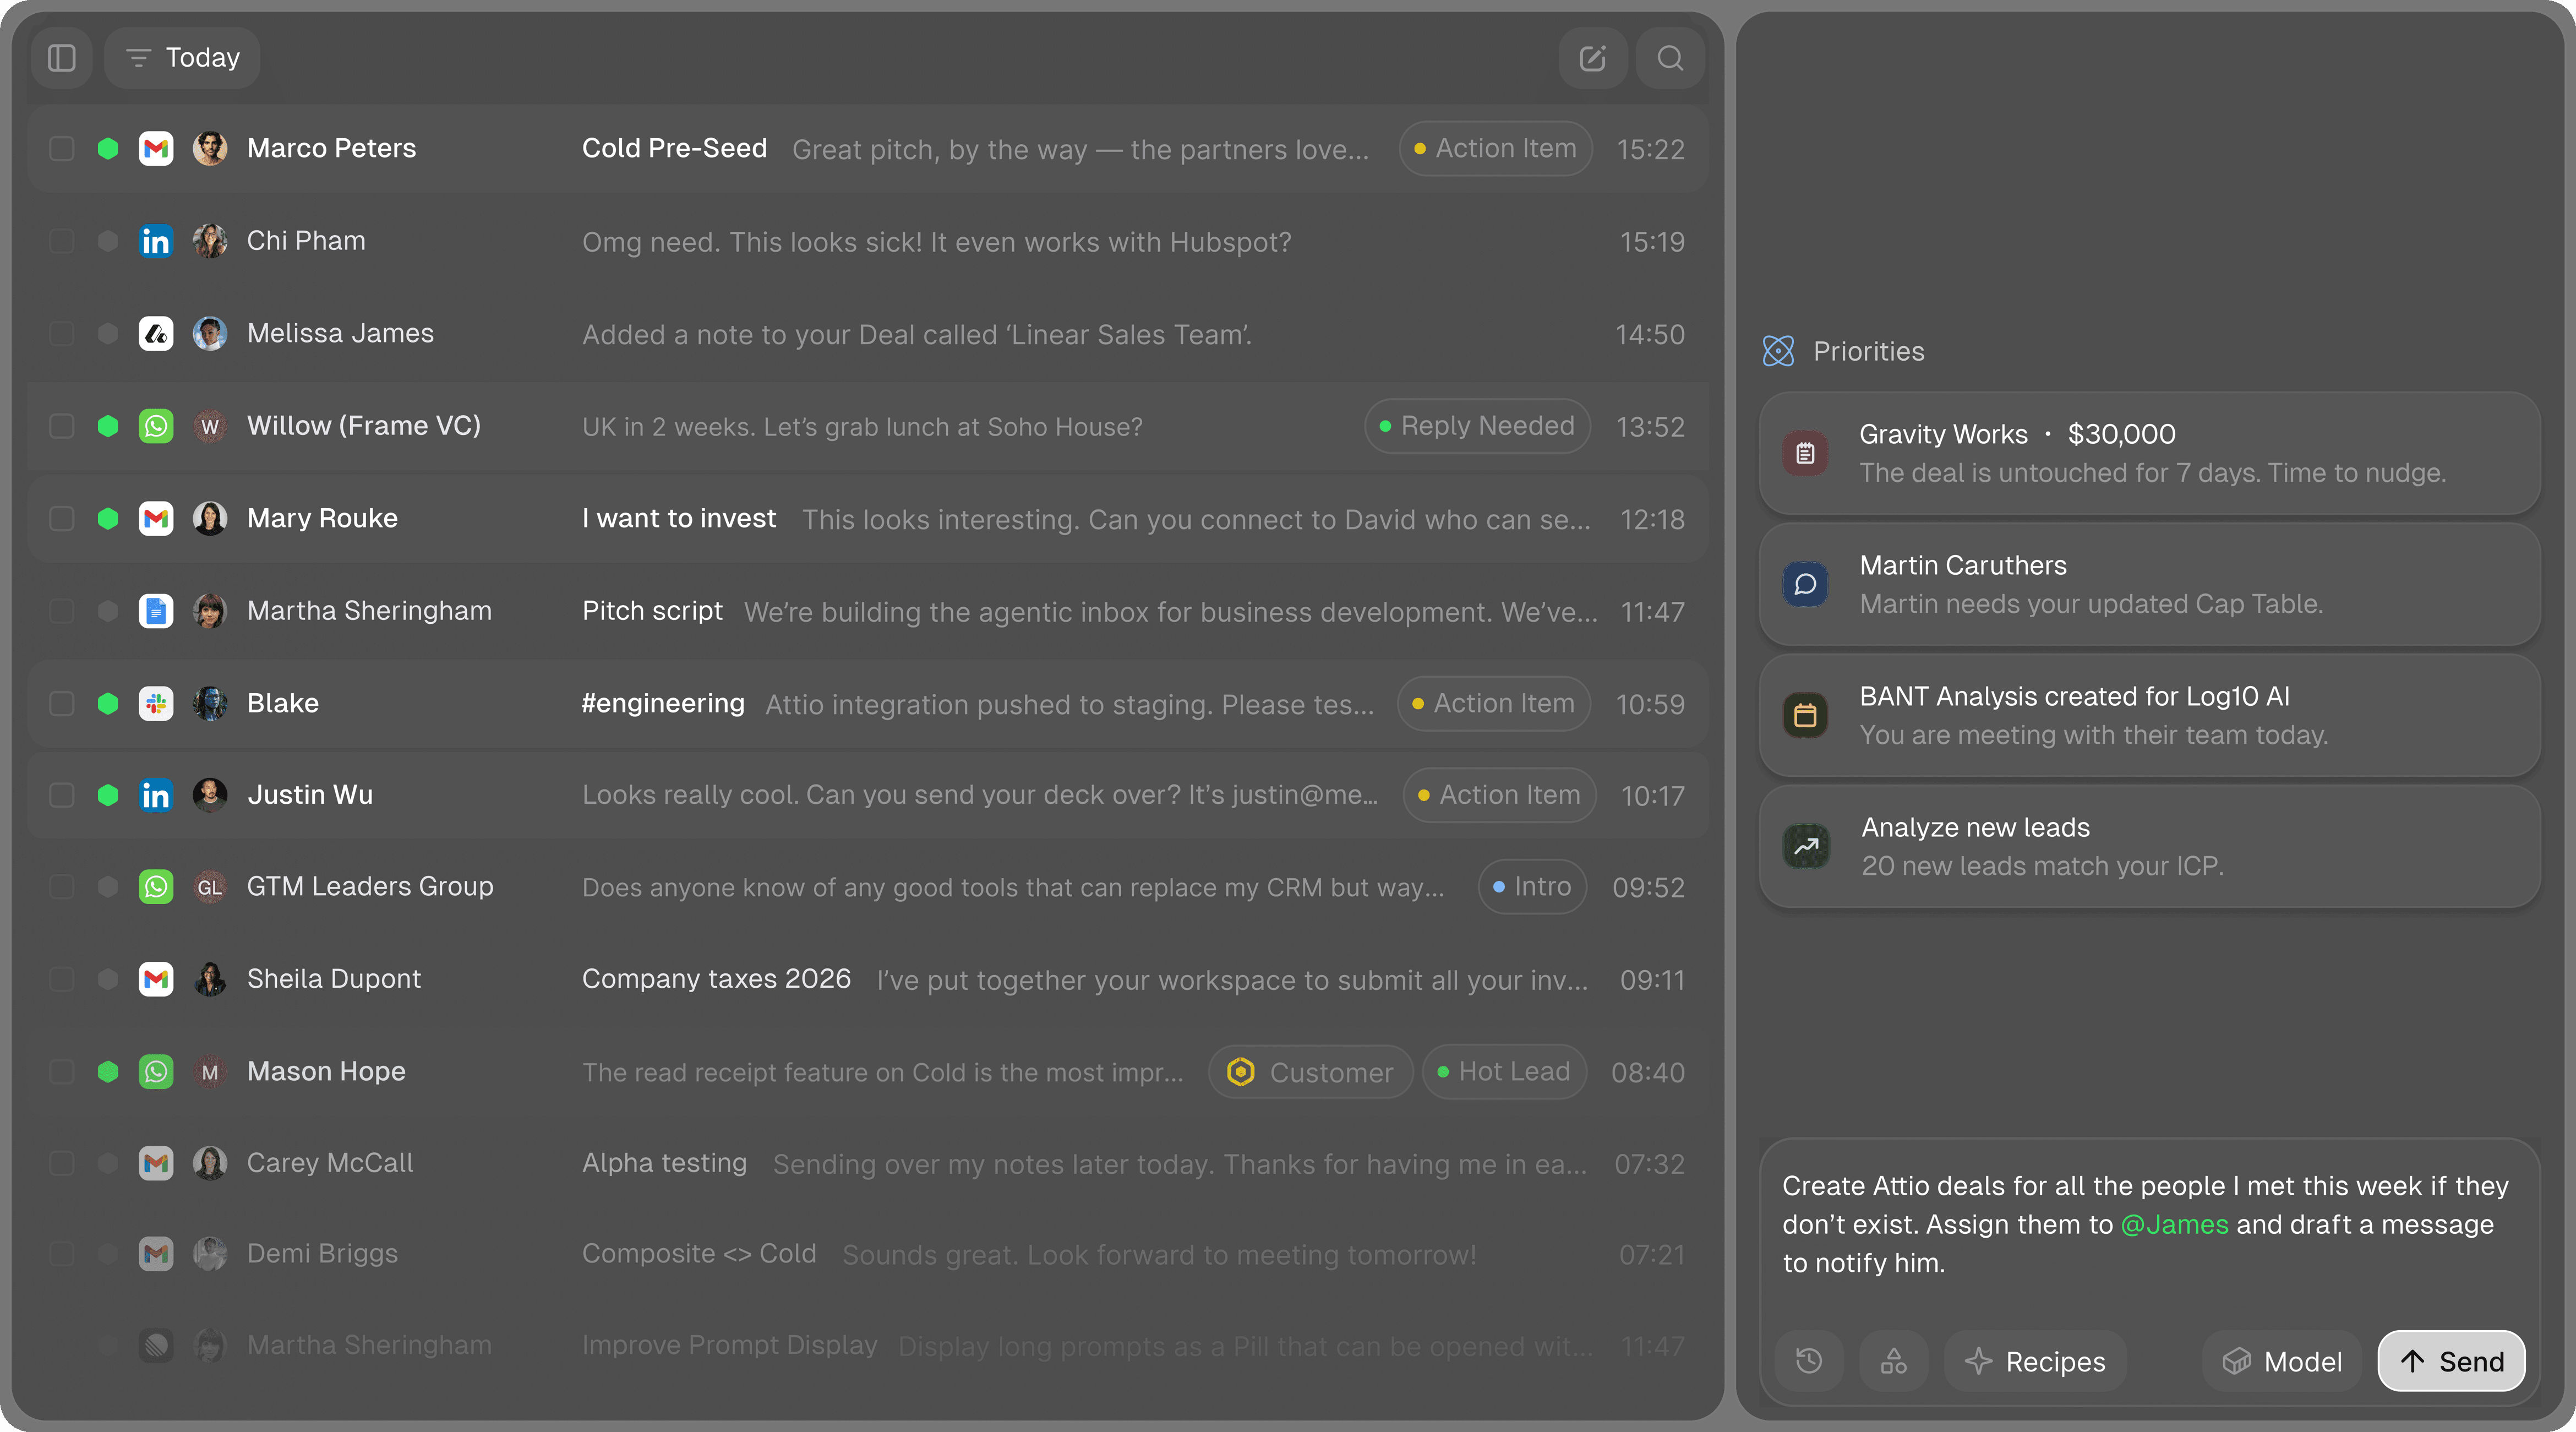Click the history clock icon in composer
The height and width of the screenshot is (1432, 2576).
point(1809,1361)
